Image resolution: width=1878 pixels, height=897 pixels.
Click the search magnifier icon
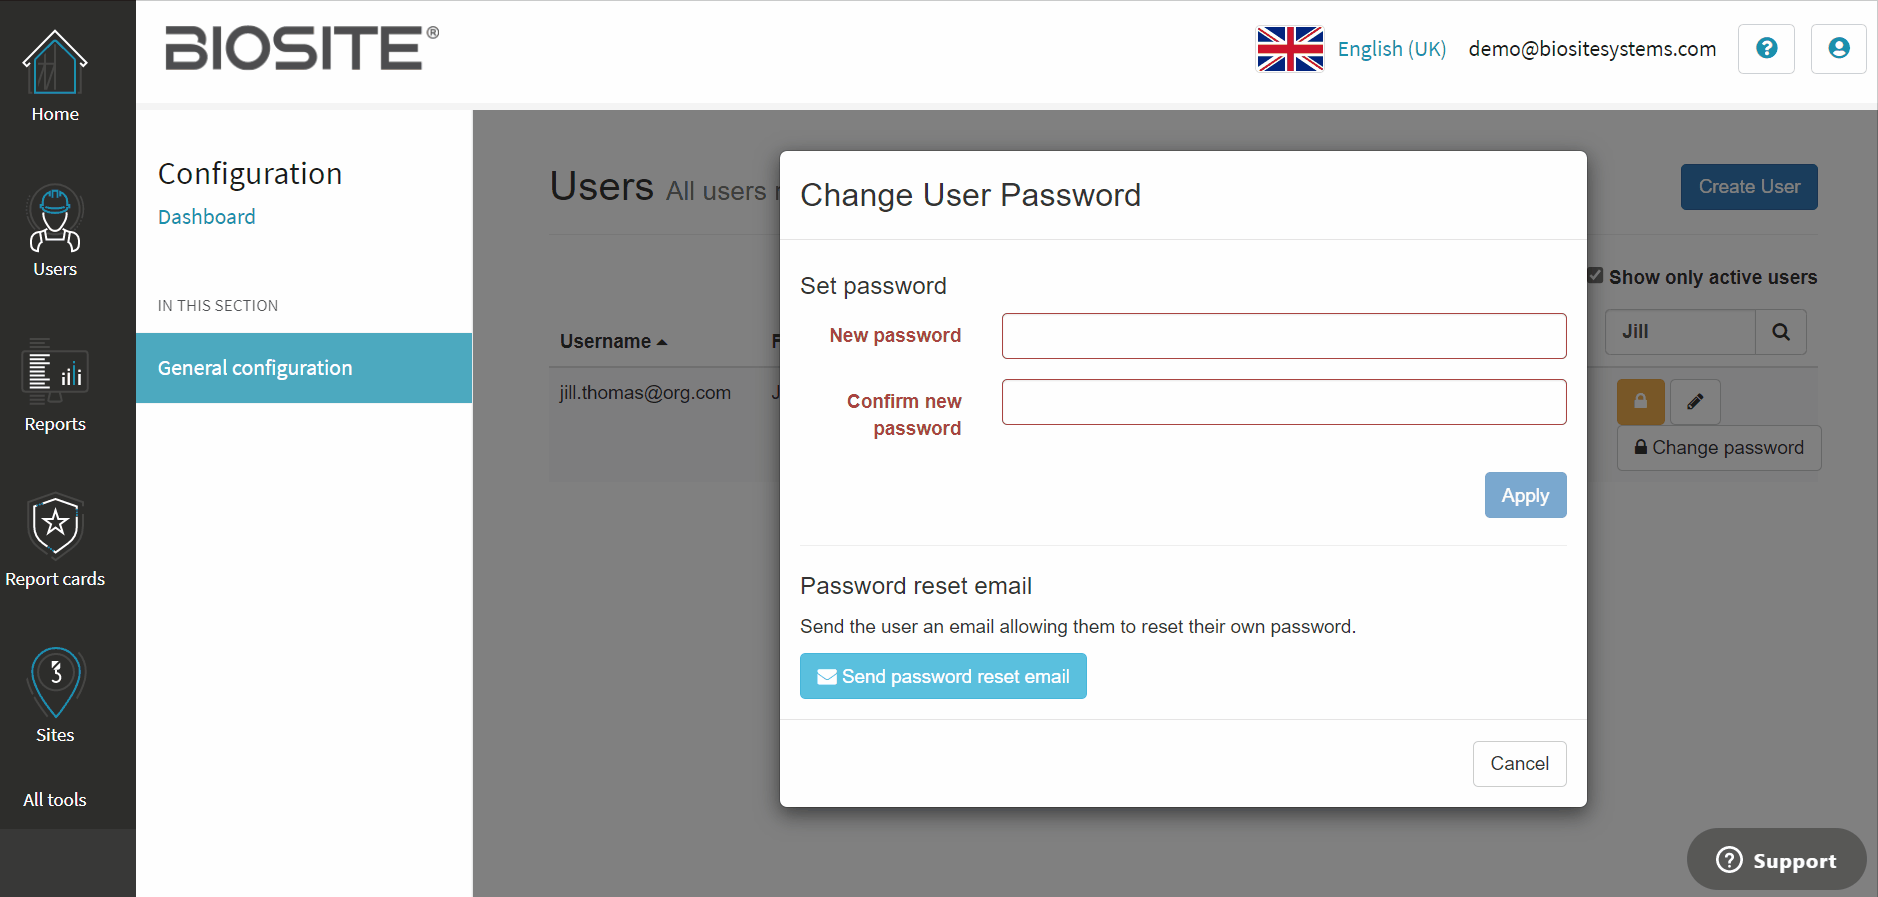[1781, 331]
